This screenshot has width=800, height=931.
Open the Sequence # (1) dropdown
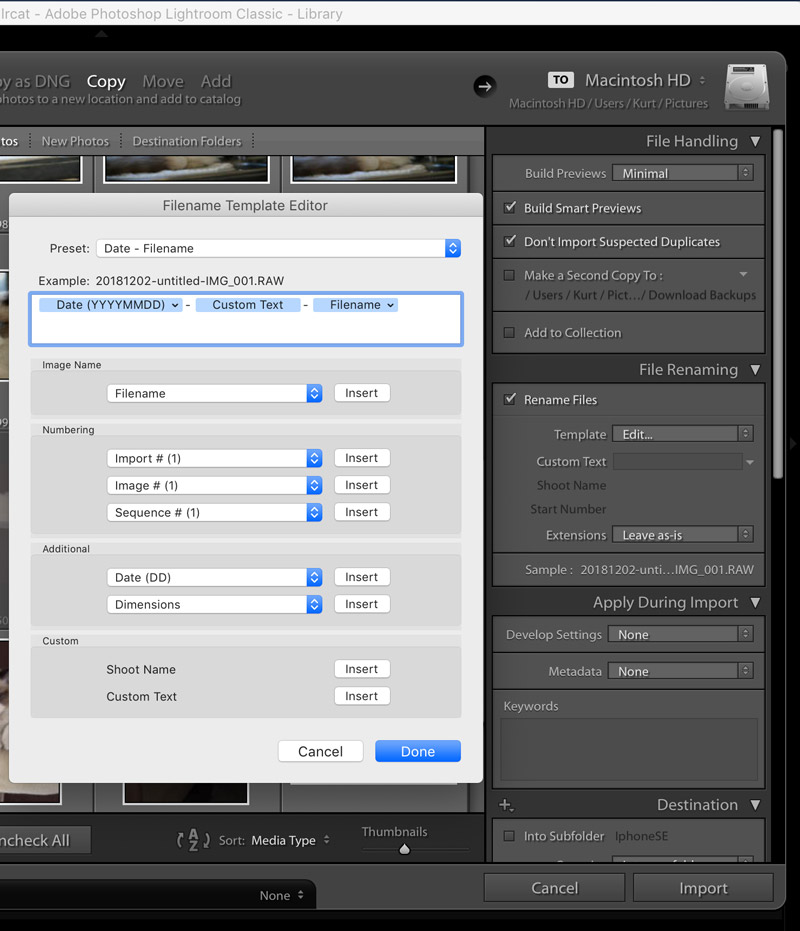pyautogui.click(x=214, y=512)
